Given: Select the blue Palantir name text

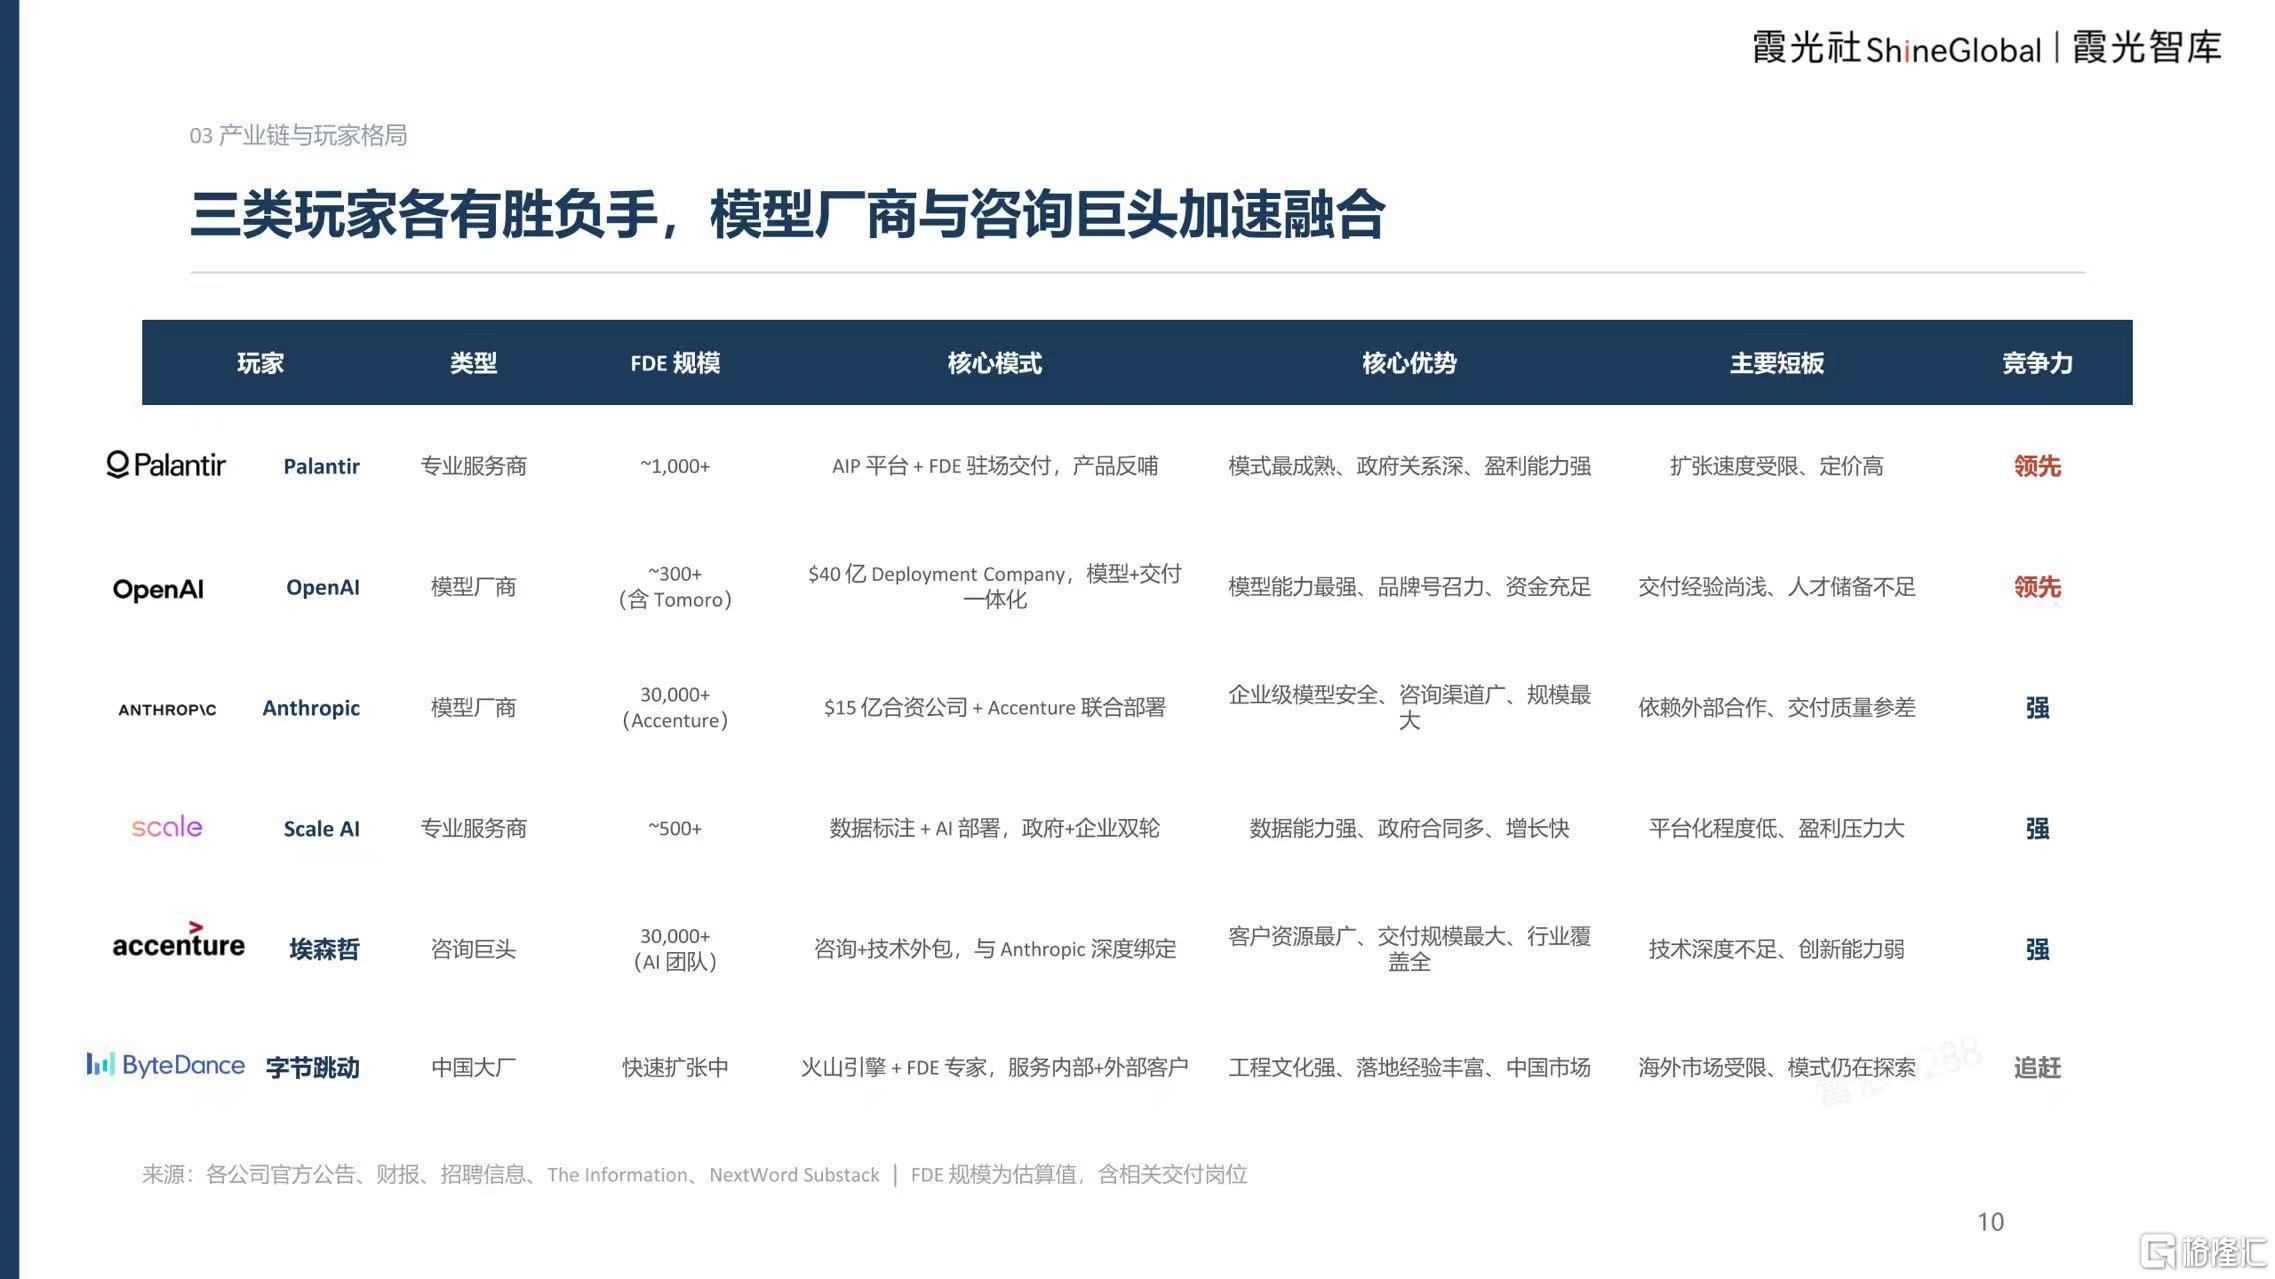Looking at the screenshot, I should pos(321,466).
